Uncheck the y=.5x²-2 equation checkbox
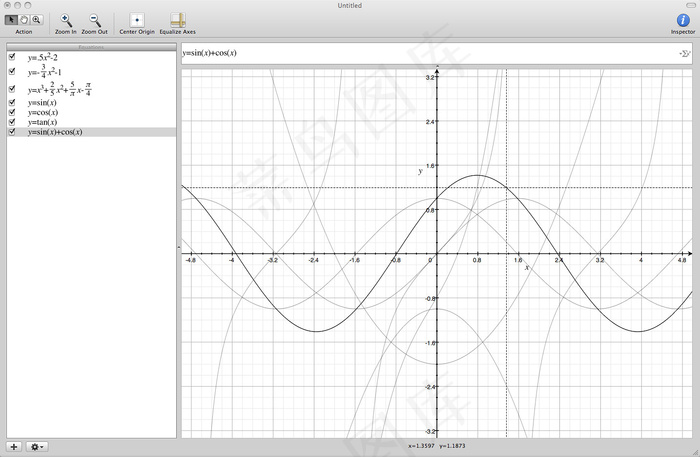700x457 pixels. 12,57
